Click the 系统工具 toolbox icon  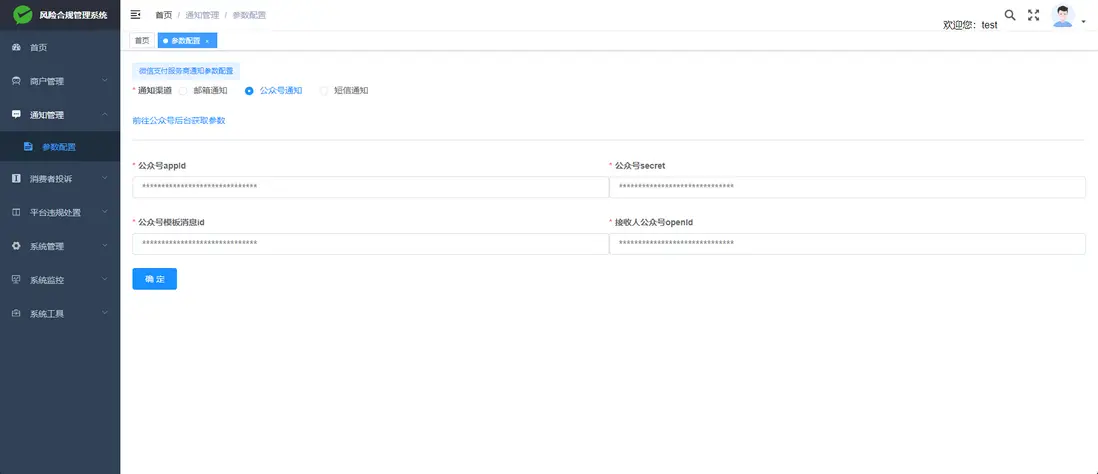(16, 313)
